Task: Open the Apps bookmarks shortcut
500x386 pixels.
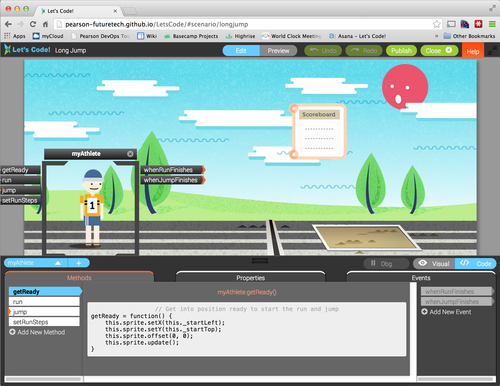Action: tap(14, 36)
